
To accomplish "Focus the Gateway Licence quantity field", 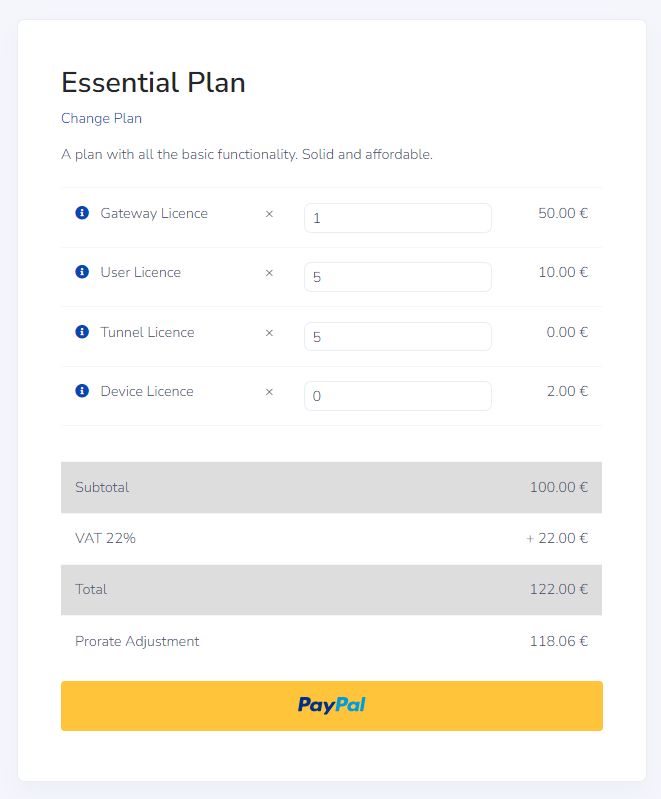I will 398,218.
